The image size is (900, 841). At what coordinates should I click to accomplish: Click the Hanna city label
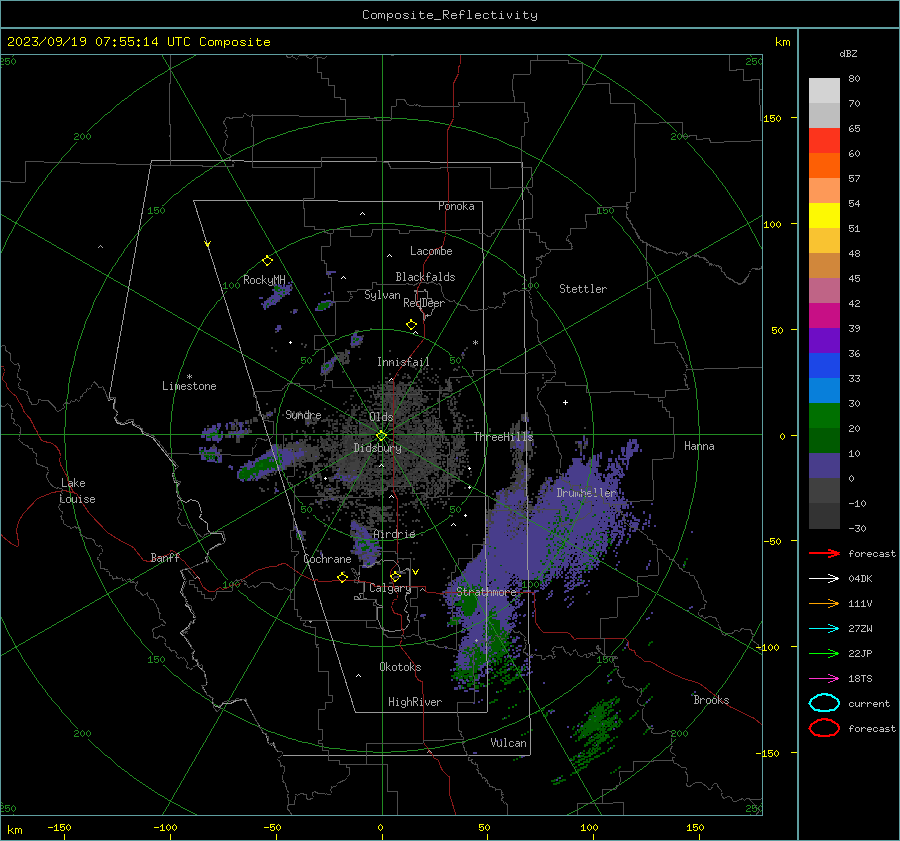tap(699, 446)
